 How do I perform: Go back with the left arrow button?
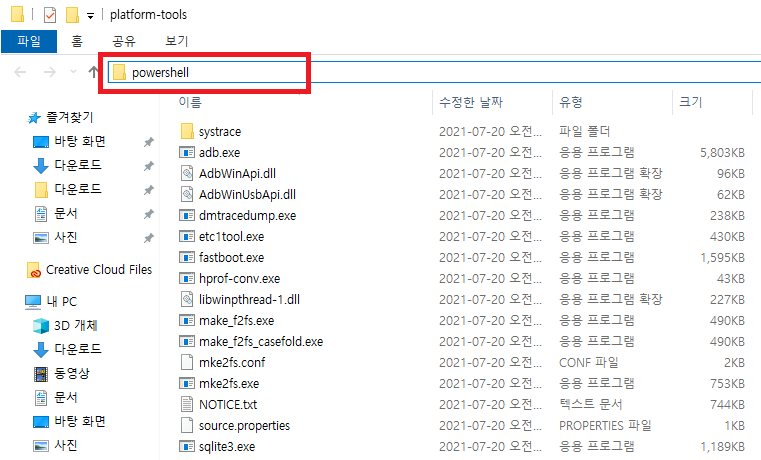click(x=20, y=72)
